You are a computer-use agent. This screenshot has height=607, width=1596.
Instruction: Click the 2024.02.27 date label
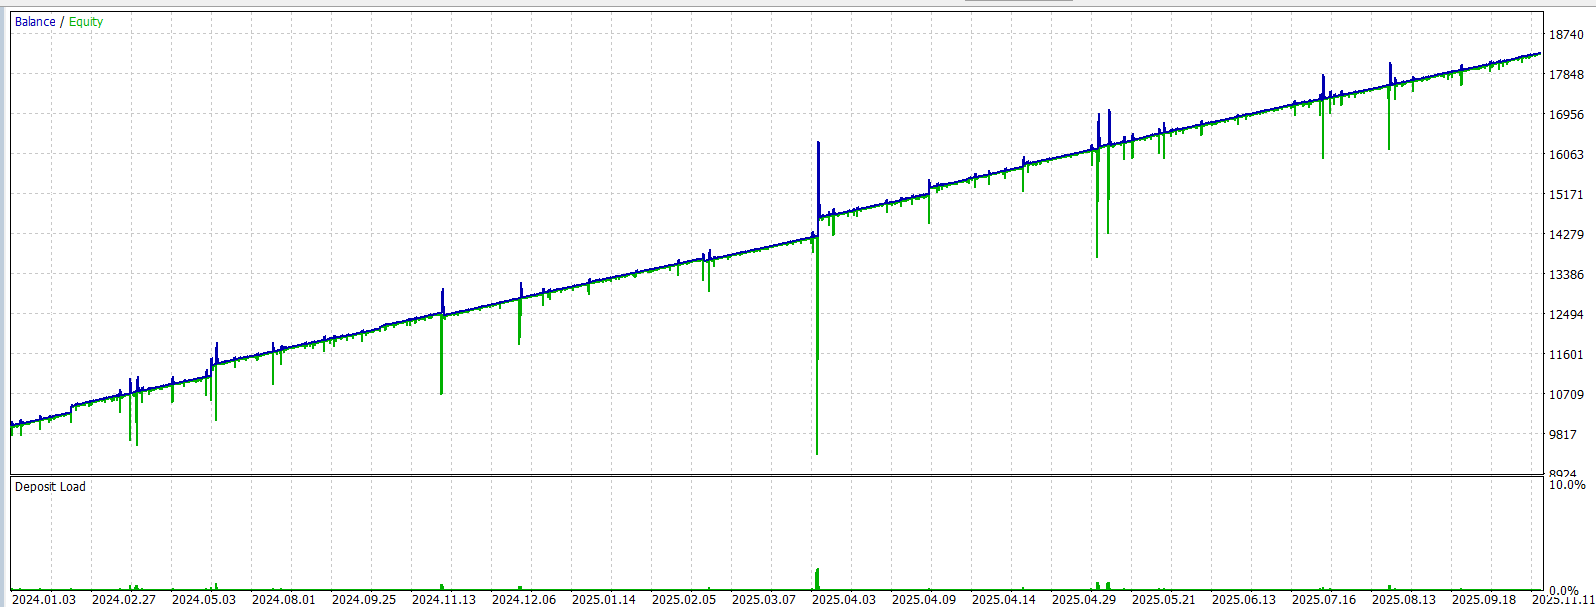[x=124, y=600]
